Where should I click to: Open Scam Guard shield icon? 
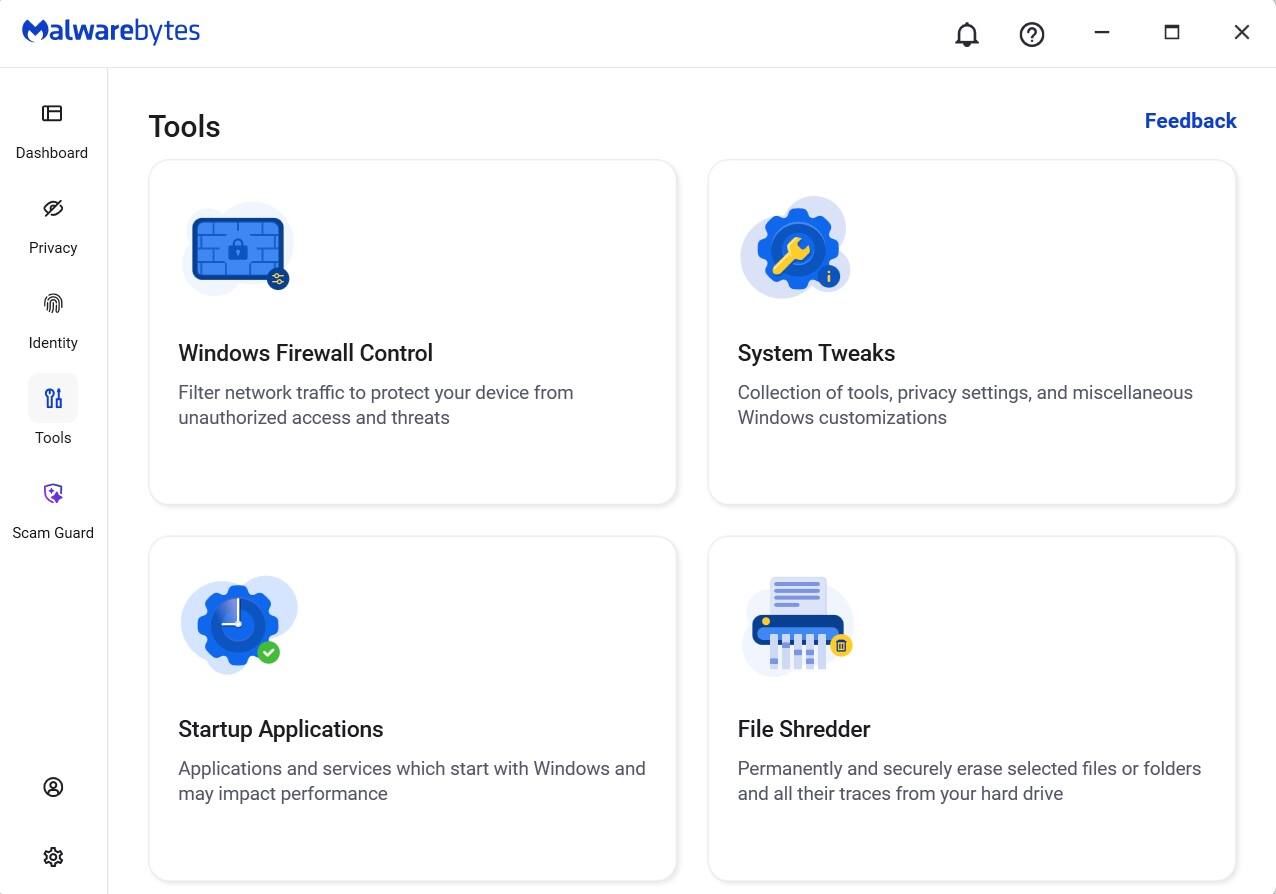click(x=53, y=493)
